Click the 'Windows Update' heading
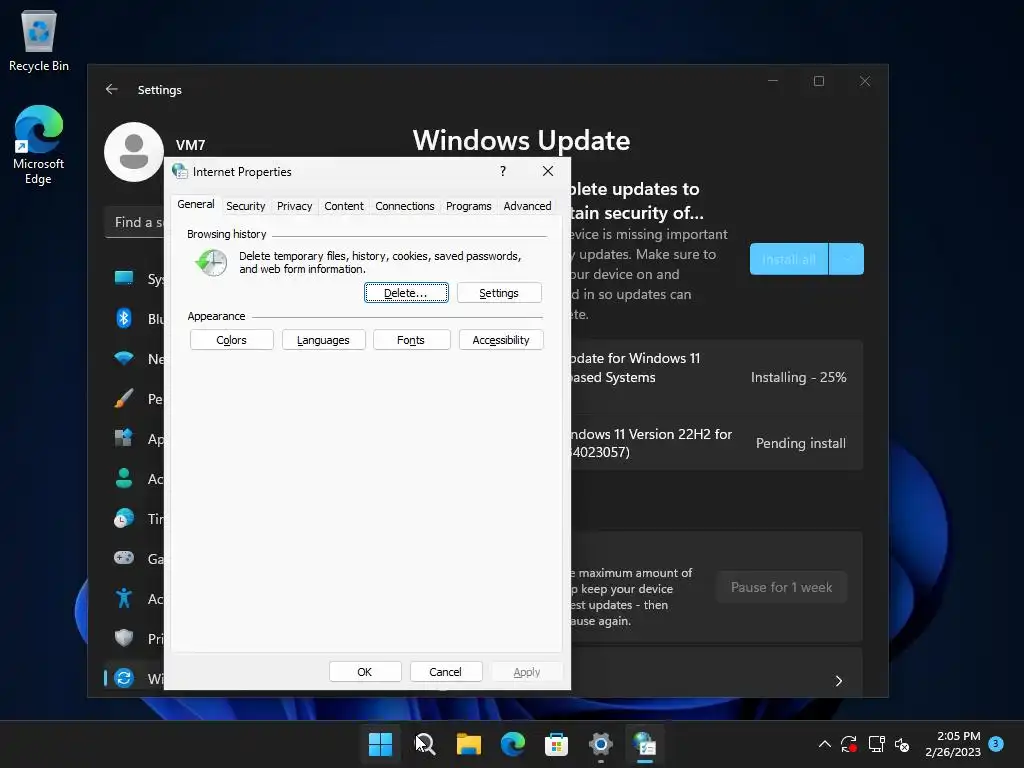Image resolution: width=1024 pixels, height=768 pixels. click(x=521, y=140)
